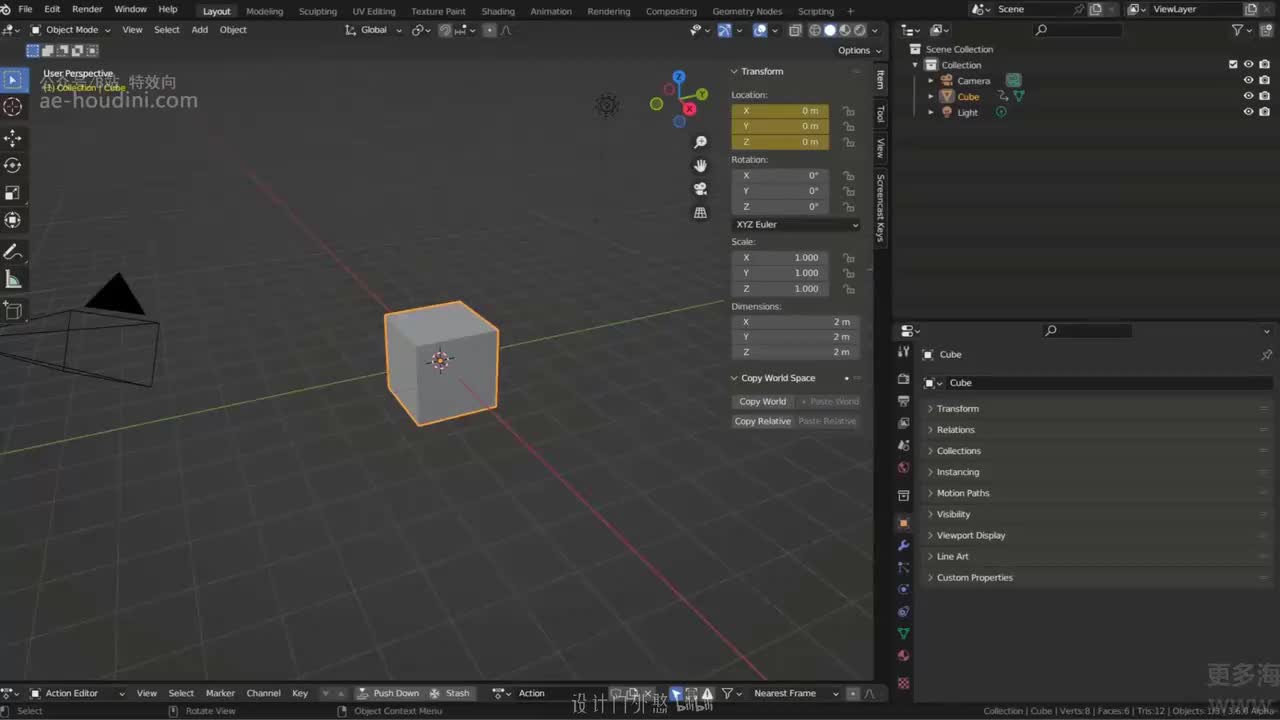Viewport: 1280px width, 720px height.
Task: Open the Texture properties tab icon
Action: tap(904, 683)
